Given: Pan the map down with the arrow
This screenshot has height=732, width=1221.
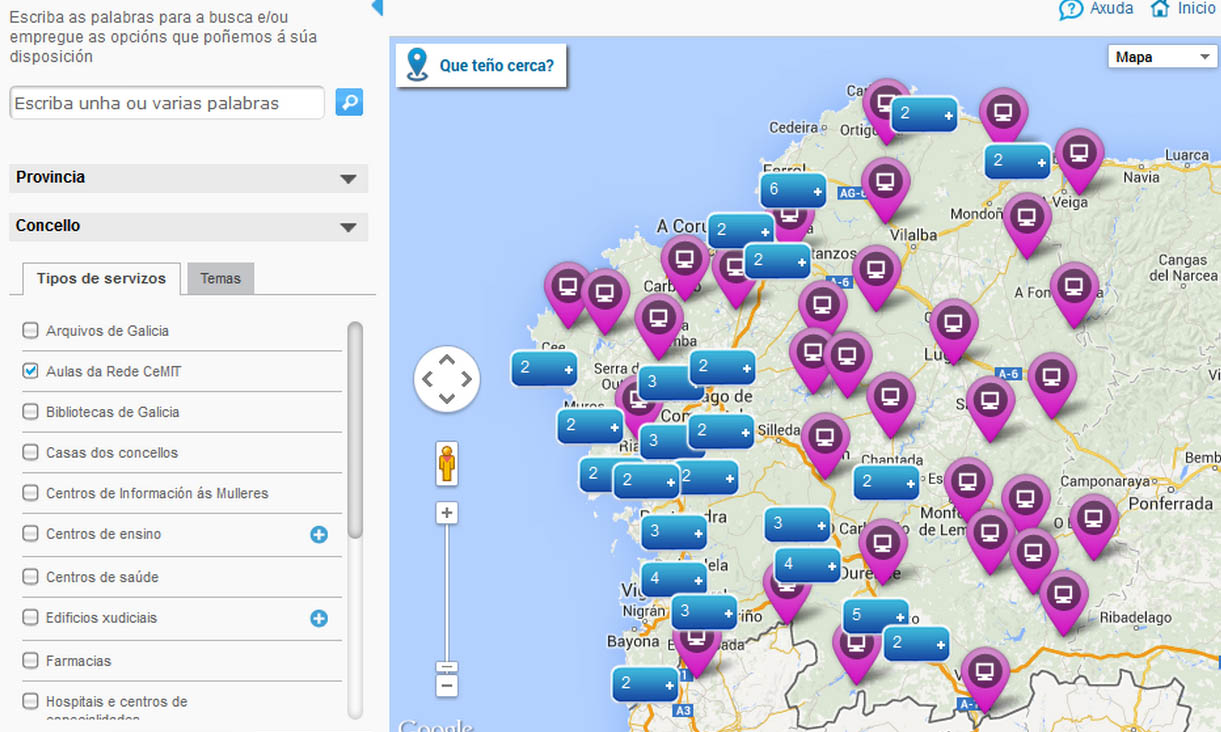Looking at the screenshot, I should (447, 399).
